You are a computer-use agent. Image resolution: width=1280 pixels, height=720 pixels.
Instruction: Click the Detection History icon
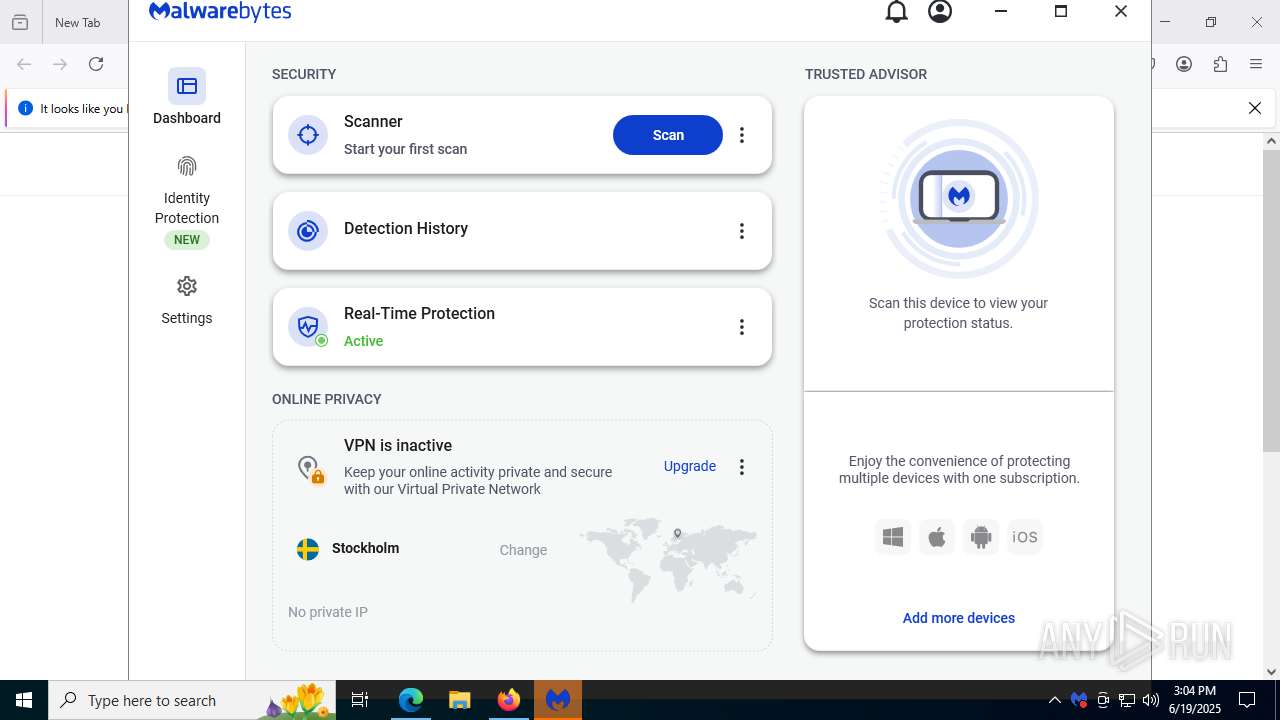308,231
